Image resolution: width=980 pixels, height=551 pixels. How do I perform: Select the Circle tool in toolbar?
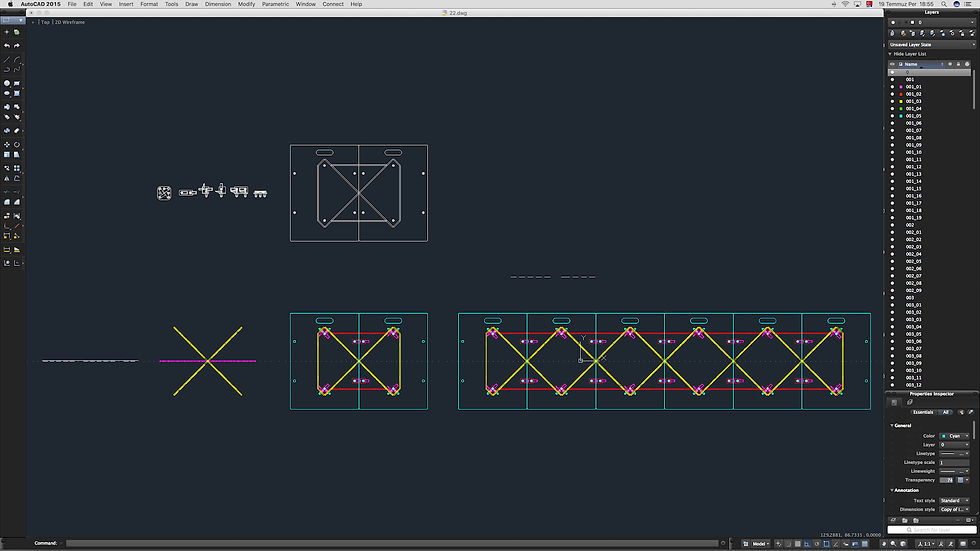7,83
